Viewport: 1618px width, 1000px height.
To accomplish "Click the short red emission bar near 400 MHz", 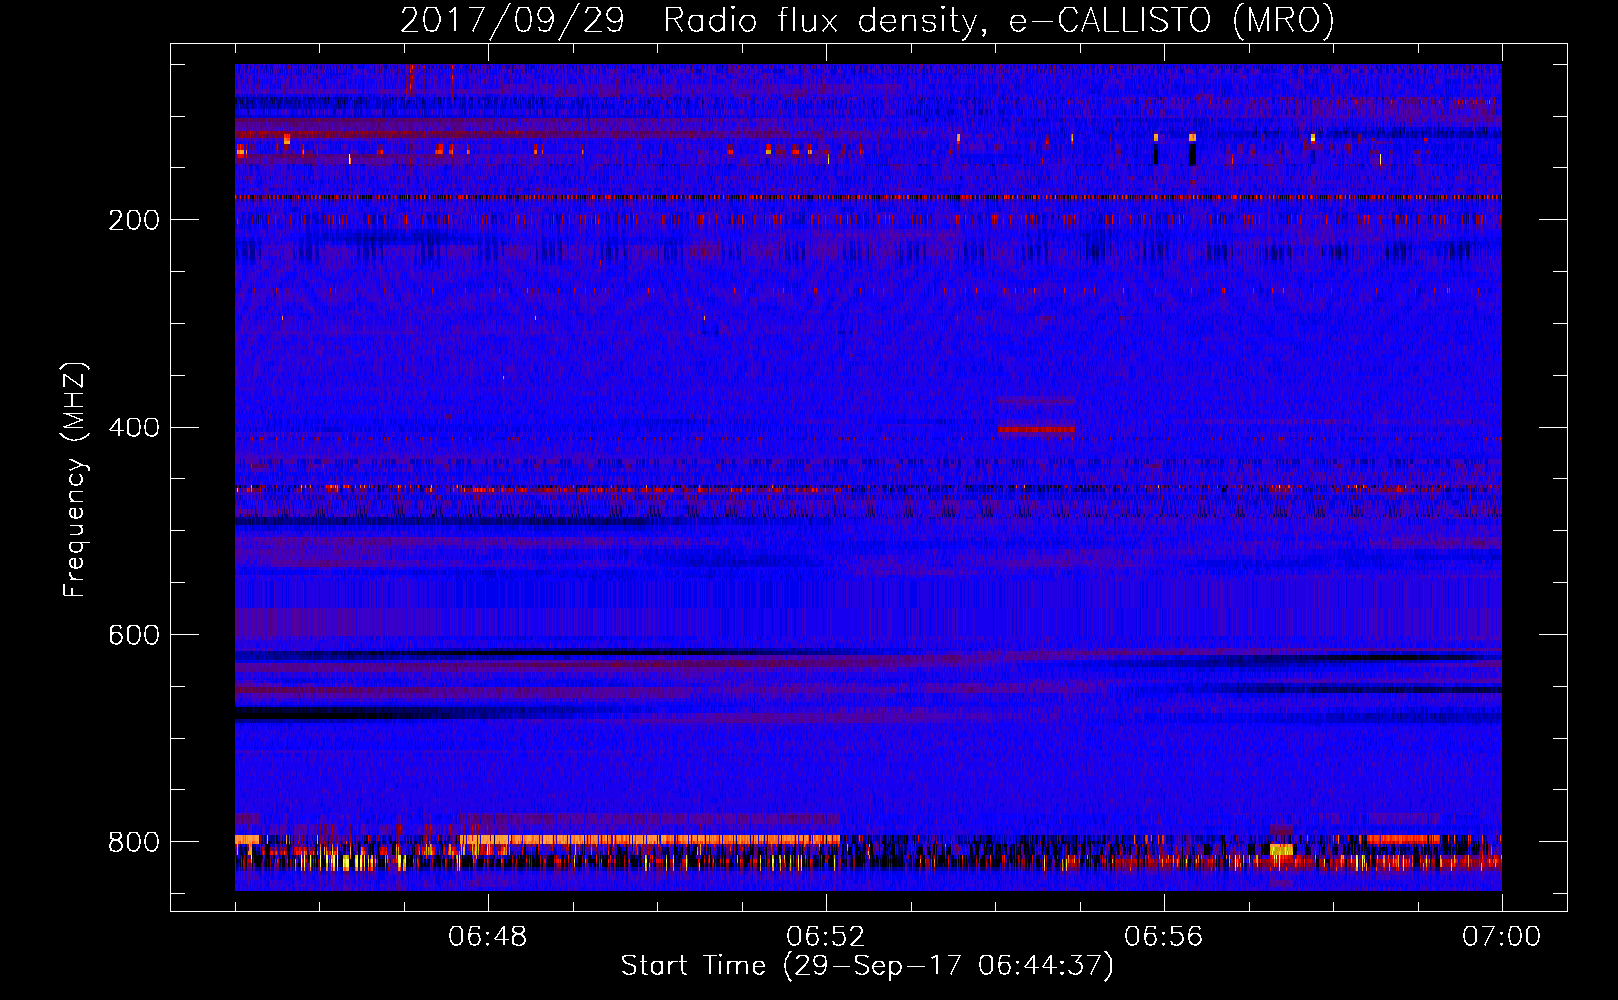I will (1036, 429).
